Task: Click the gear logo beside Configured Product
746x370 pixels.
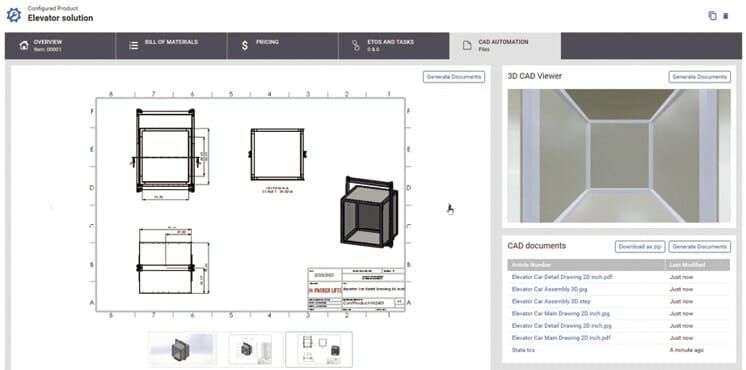Action: (13, 15)
